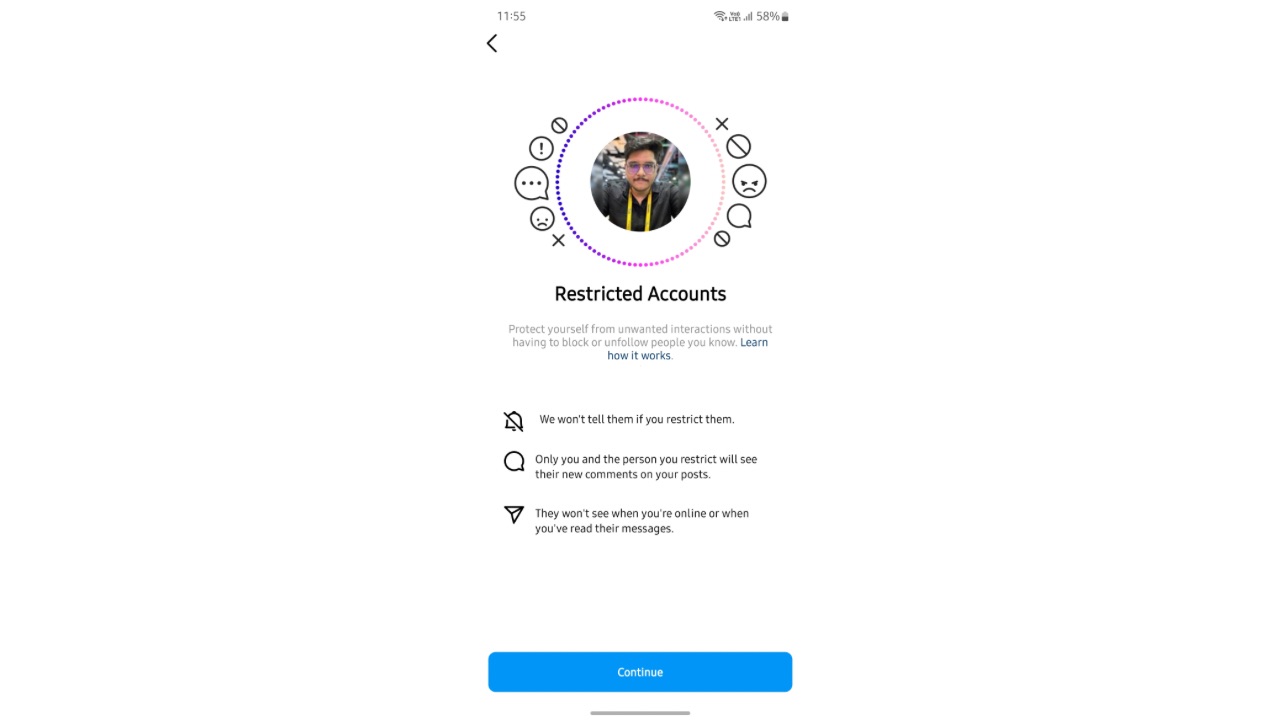Tap the profile photo in the circle
1280x720 pixels.
640,182
